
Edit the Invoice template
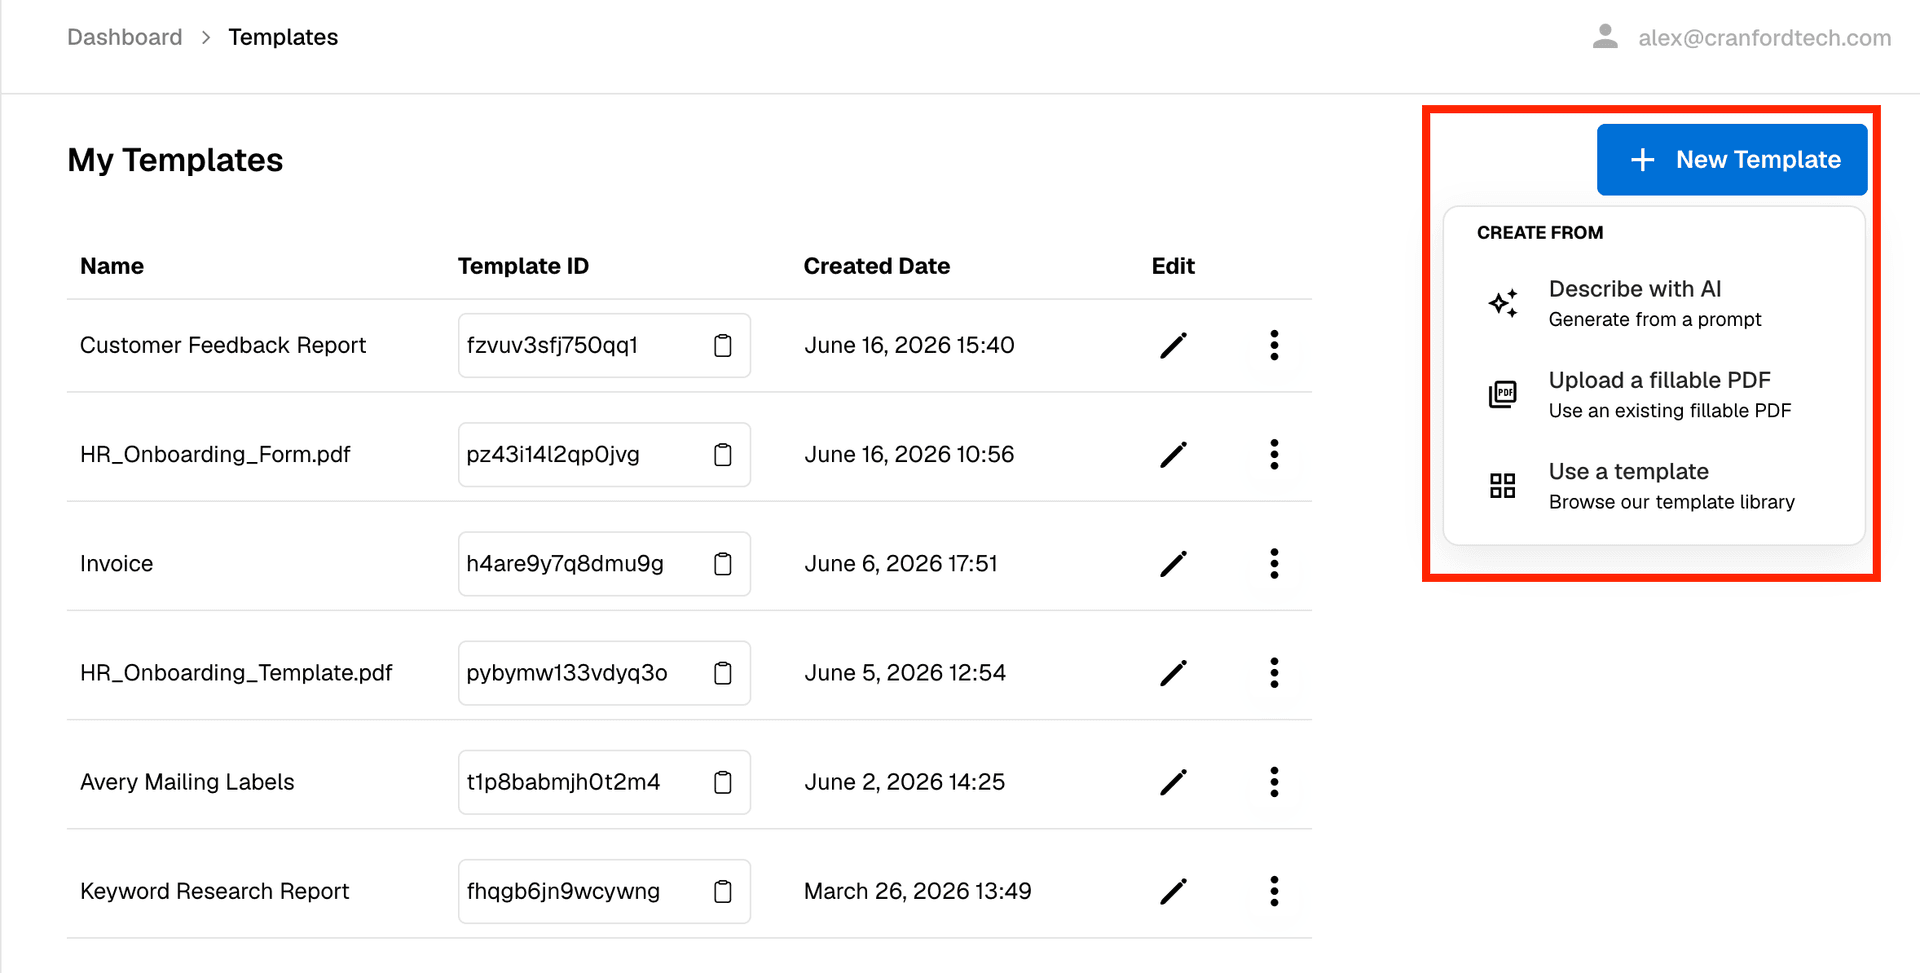(1173, 563)
